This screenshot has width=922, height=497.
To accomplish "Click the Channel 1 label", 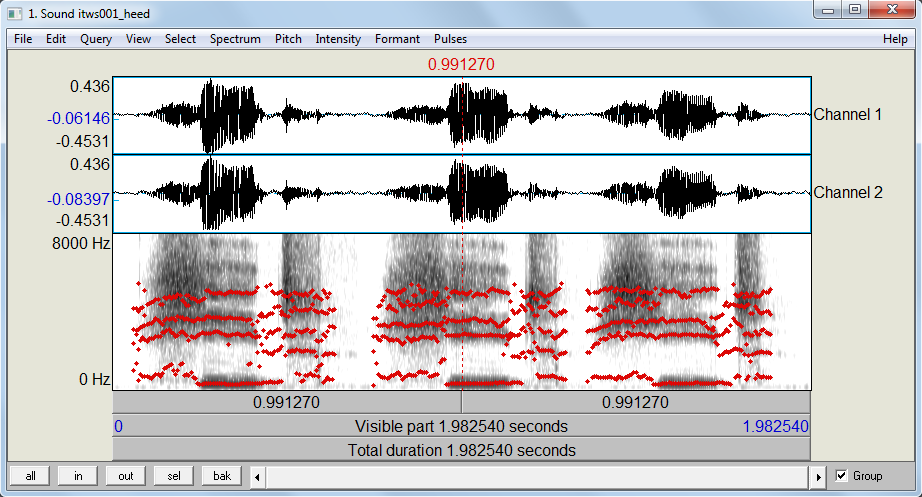I will tap(847, 114).
